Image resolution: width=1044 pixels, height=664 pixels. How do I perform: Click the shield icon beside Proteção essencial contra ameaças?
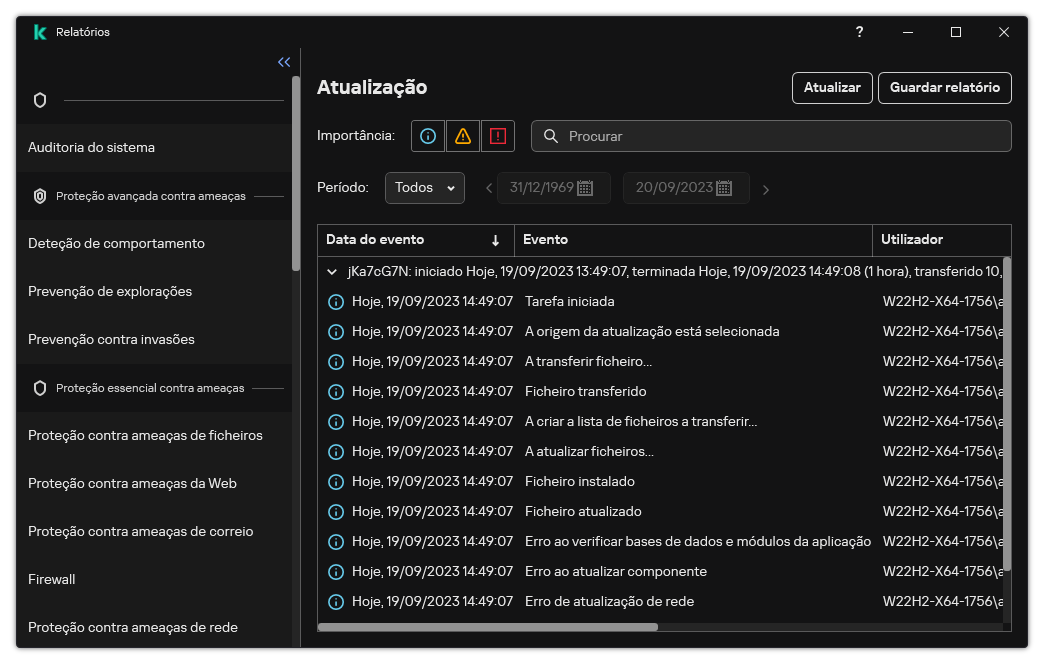(x=39, y=387)
